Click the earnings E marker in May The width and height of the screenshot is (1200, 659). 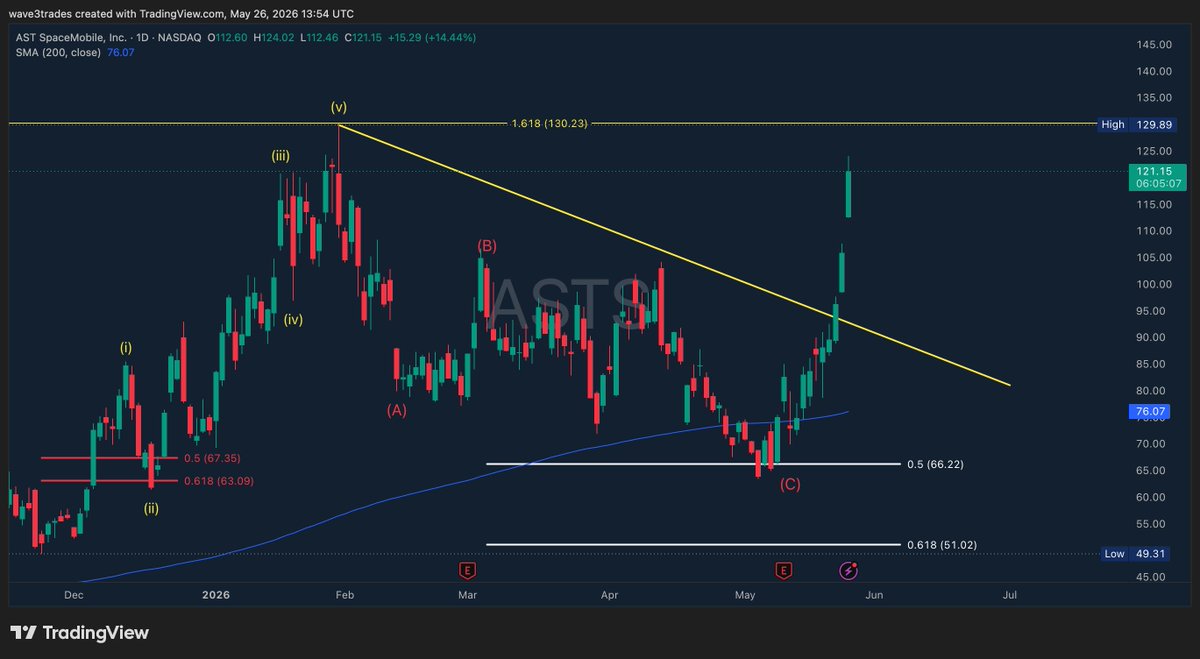(x=783, y=570)
